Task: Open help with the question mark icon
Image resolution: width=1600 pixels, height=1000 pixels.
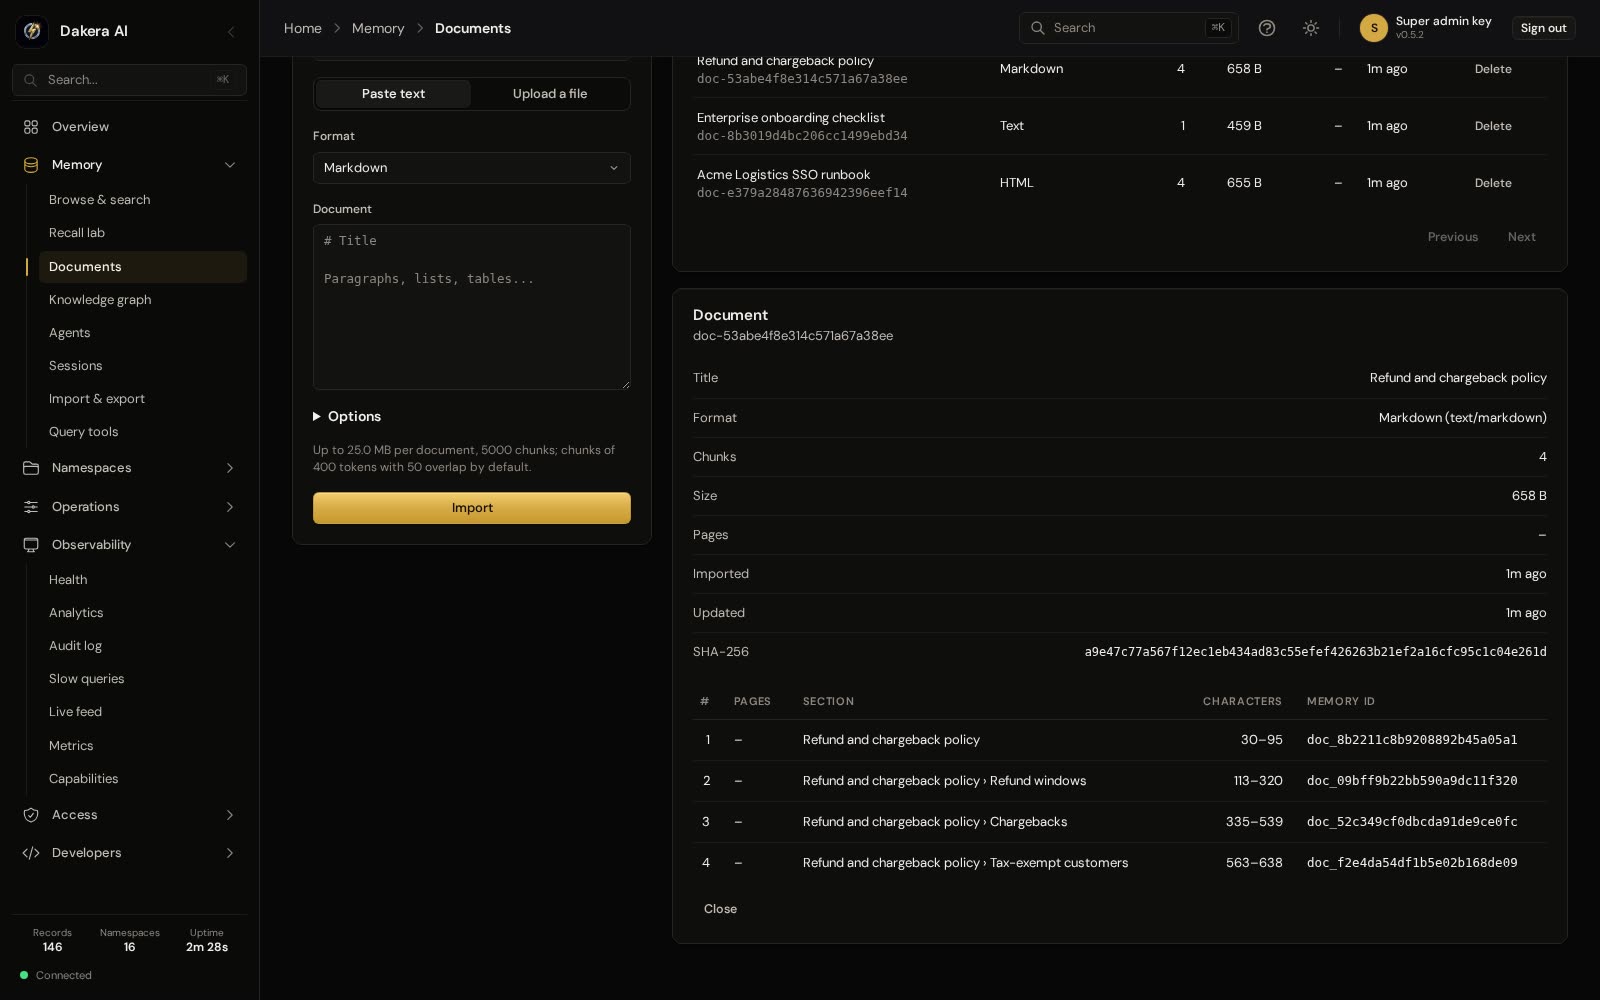Action: pos(1267,28)
